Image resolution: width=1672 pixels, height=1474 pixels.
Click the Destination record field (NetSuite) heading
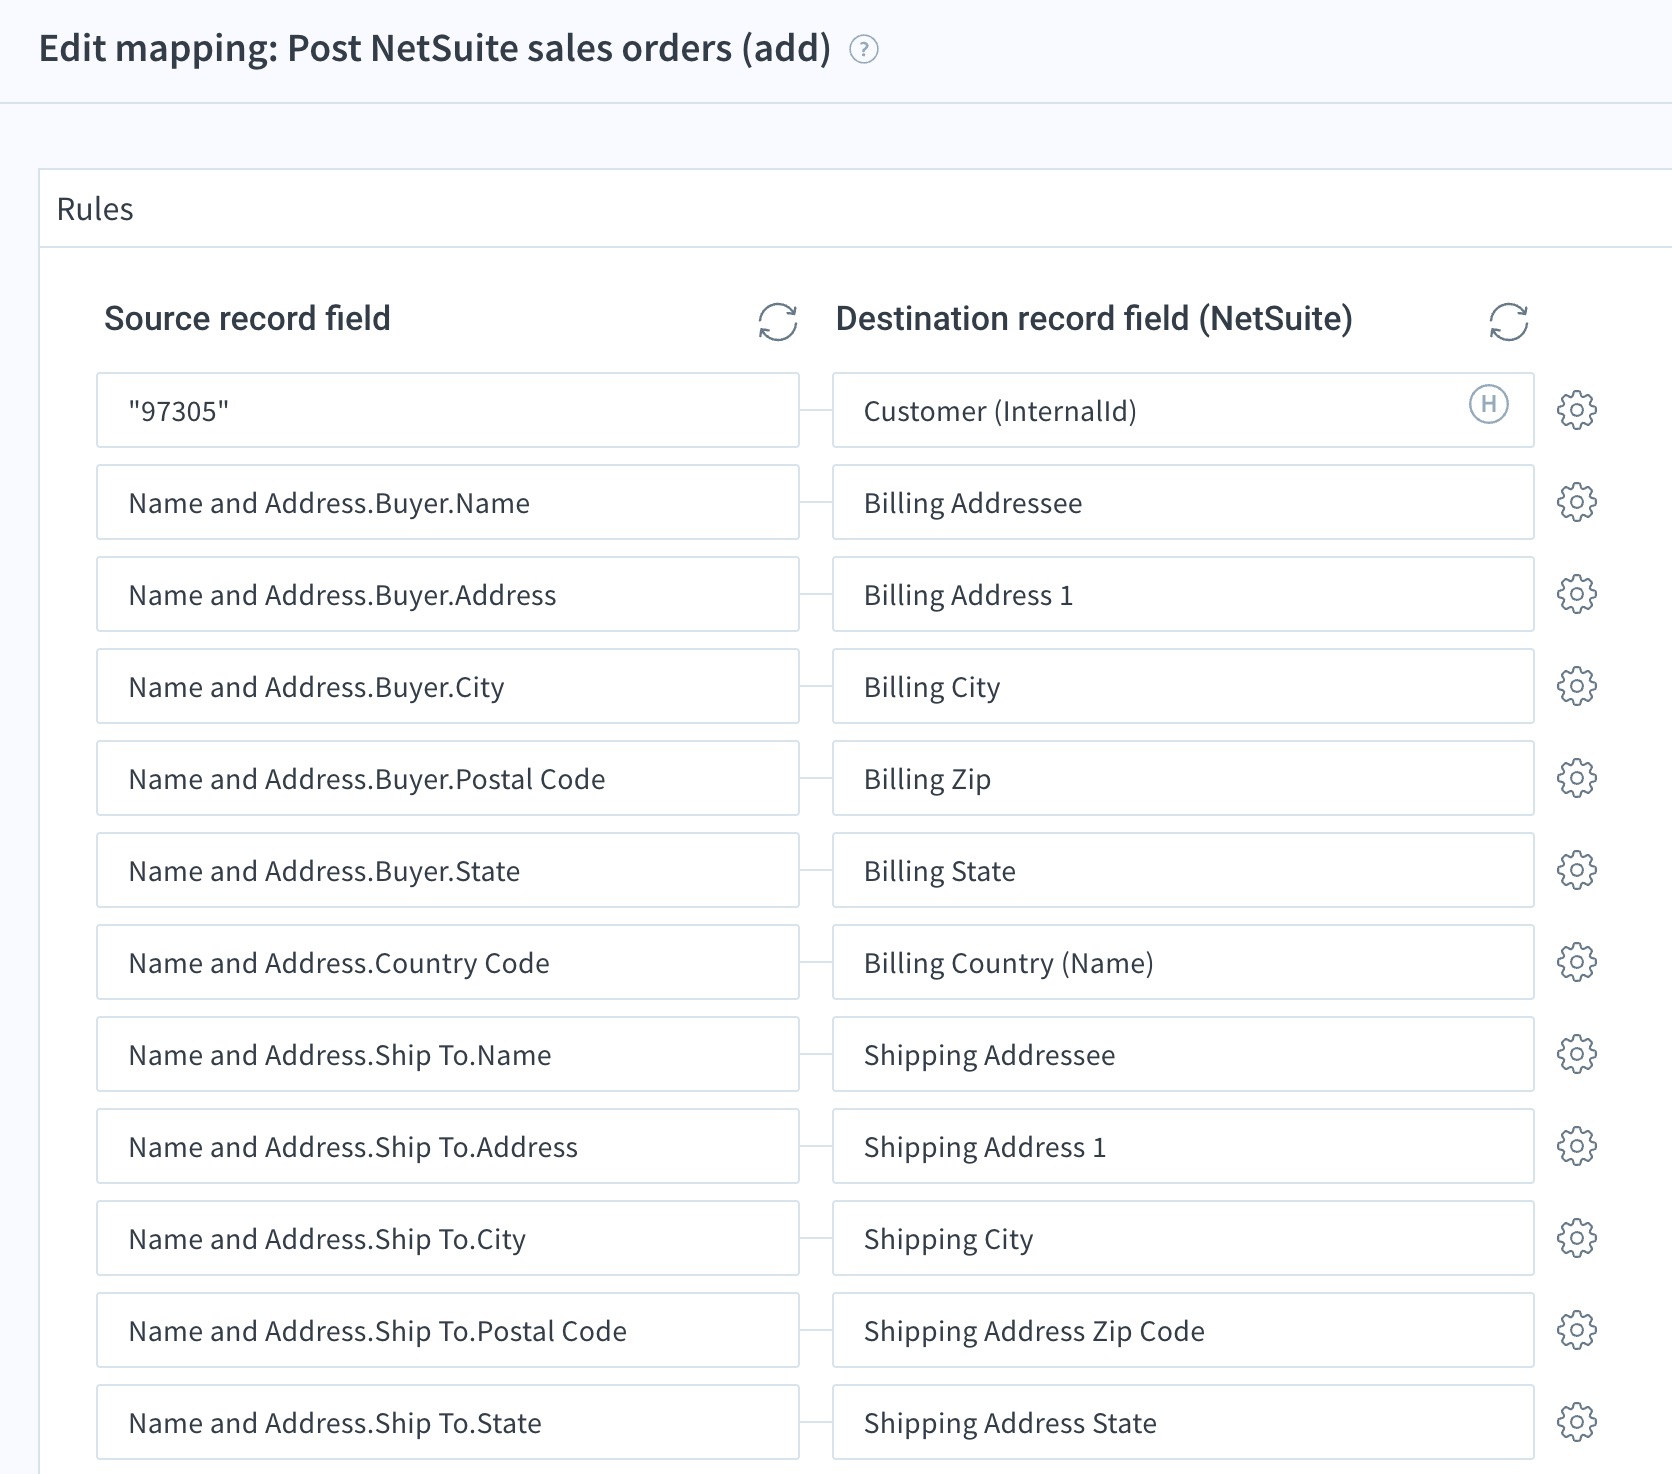(1094, 318)
